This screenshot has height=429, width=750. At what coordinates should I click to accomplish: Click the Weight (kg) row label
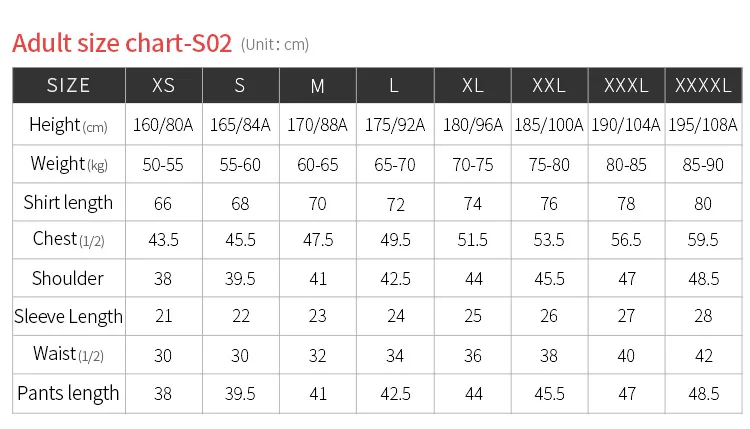(x=68, y=164)
